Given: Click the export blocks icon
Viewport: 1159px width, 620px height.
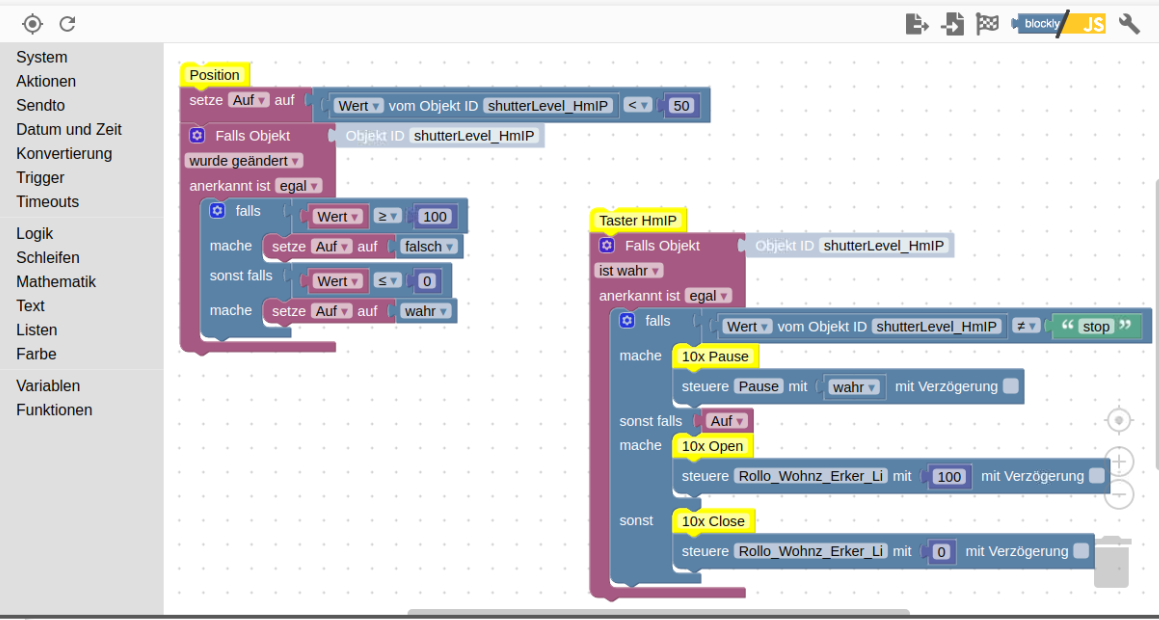Looking at the screenshot, I should tap(917, 24).
